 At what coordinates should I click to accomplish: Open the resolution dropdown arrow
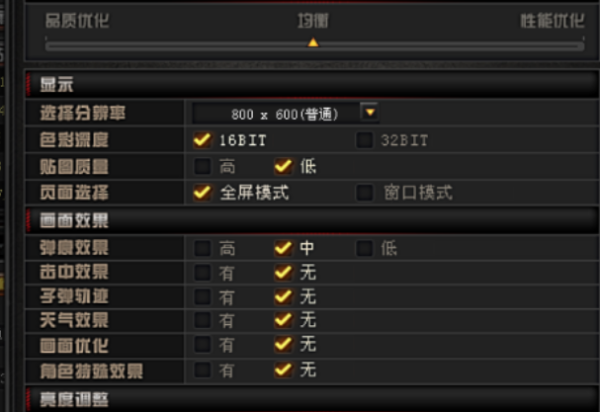370,112
